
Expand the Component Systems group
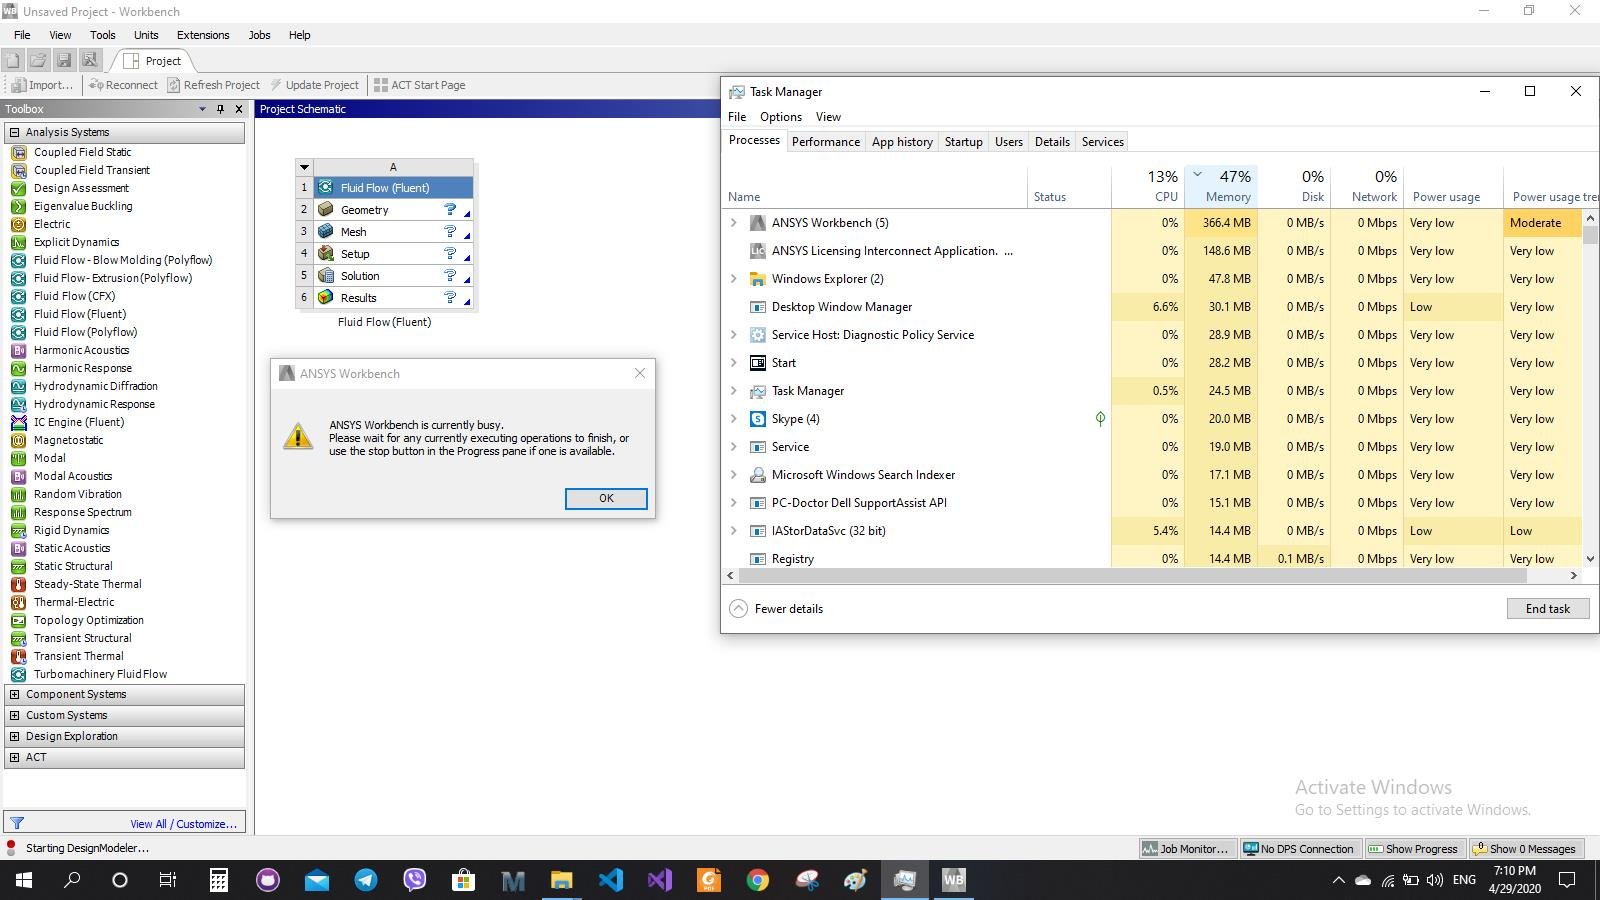click(x=14, y=694)
